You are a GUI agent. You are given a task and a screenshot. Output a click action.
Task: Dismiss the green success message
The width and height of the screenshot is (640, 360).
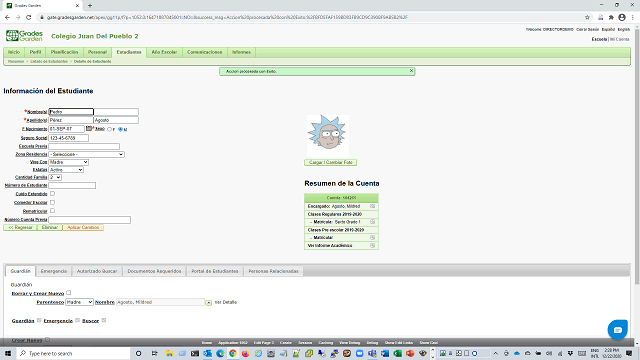(411, 71)
